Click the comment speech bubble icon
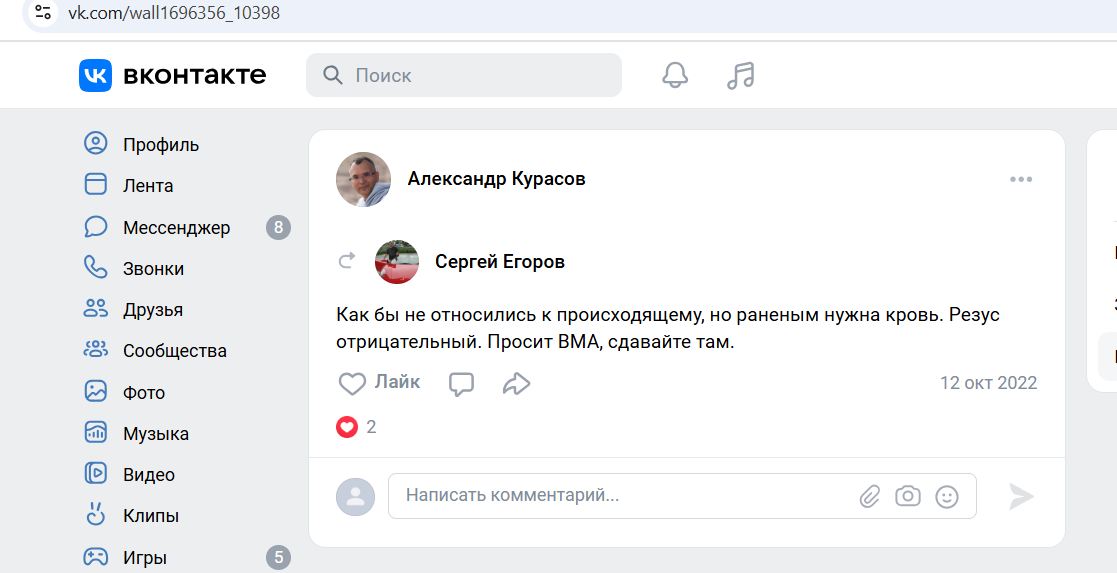Viewport: 1117px width, 573px height. 461,384
